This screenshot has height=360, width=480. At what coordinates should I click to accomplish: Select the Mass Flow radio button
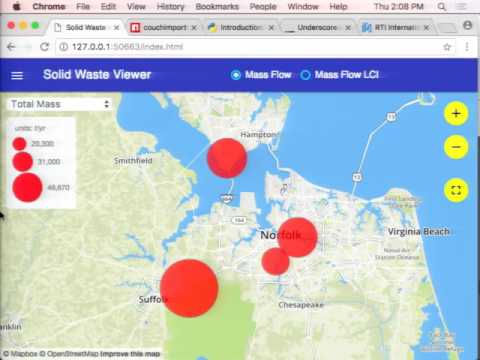pyautogui.click(x=236, y=75)
